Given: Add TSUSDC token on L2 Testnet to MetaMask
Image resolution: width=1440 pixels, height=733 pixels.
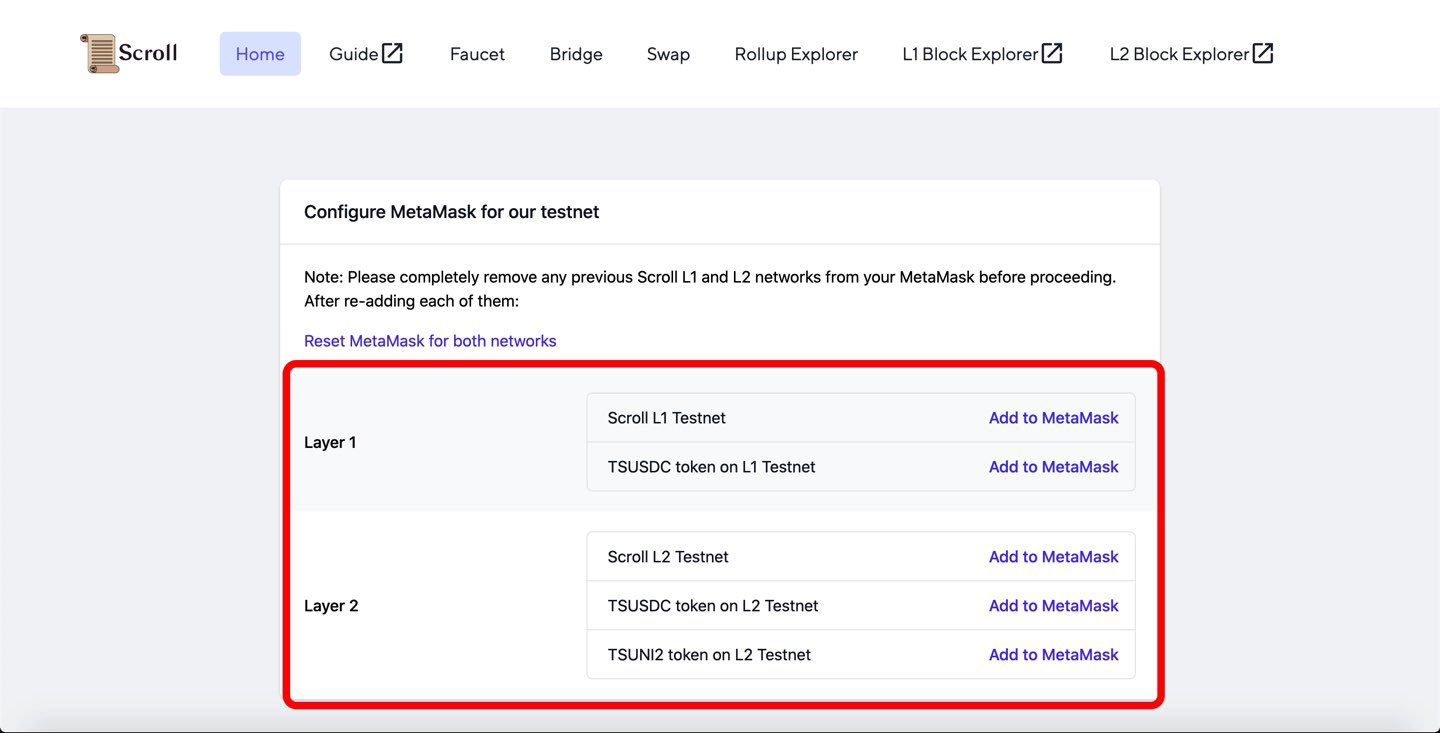Looking at the screenshot, I should tap(1054, 606).
